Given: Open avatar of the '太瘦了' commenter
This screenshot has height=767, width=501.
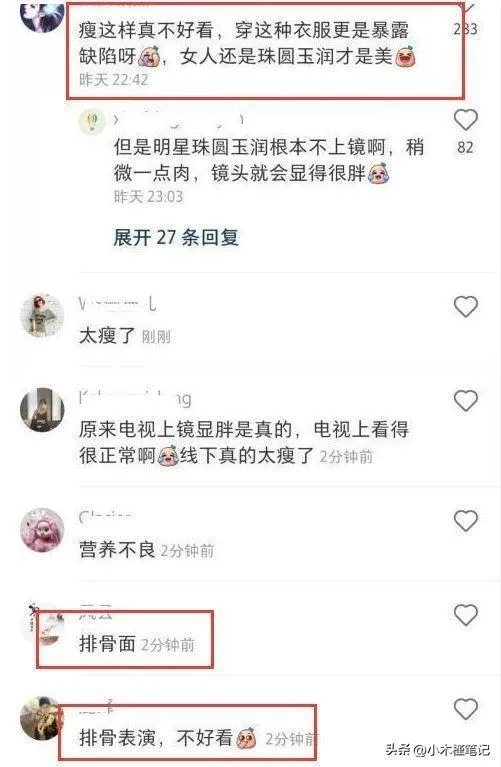Looking at the screenshot, I should click(42, 316).
